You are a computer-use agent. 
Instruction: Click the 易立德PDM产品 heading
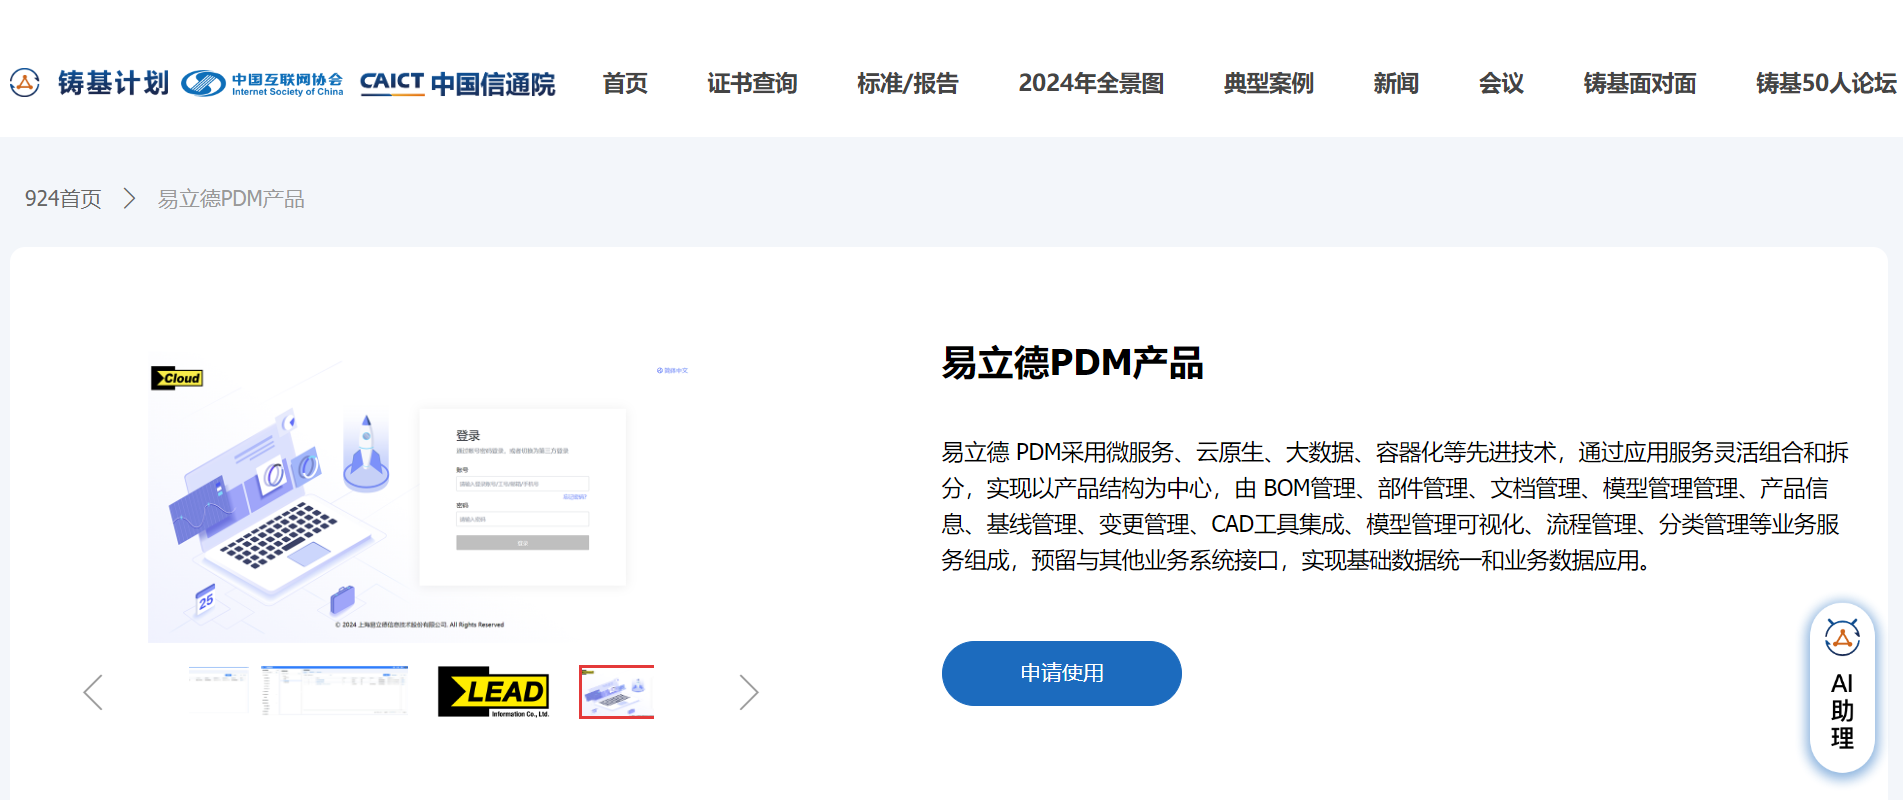click(1072, 363)
